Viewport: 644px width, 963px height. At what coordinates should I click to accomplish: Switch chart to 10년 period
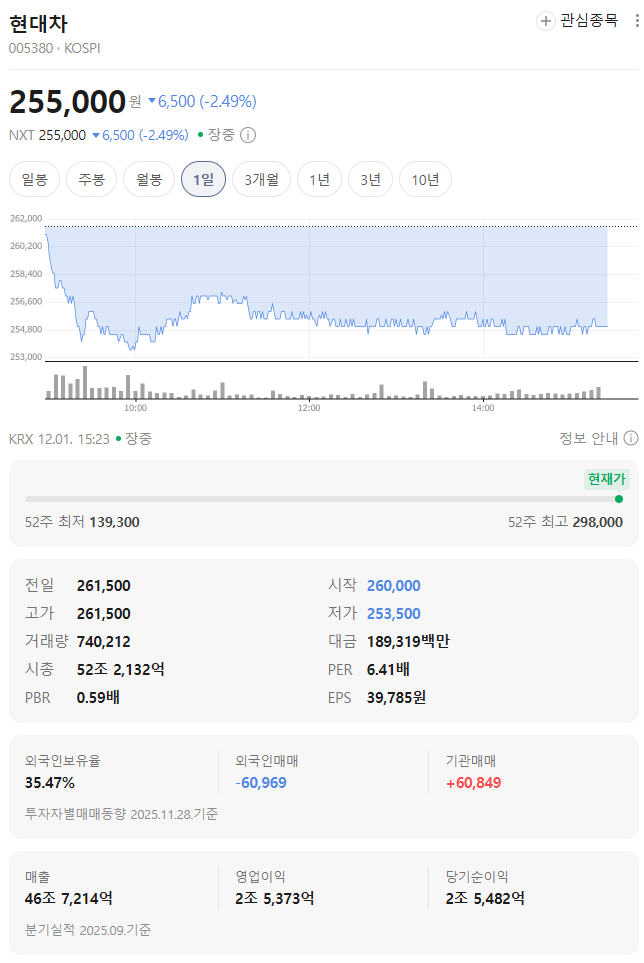click(x=425, y=179)
